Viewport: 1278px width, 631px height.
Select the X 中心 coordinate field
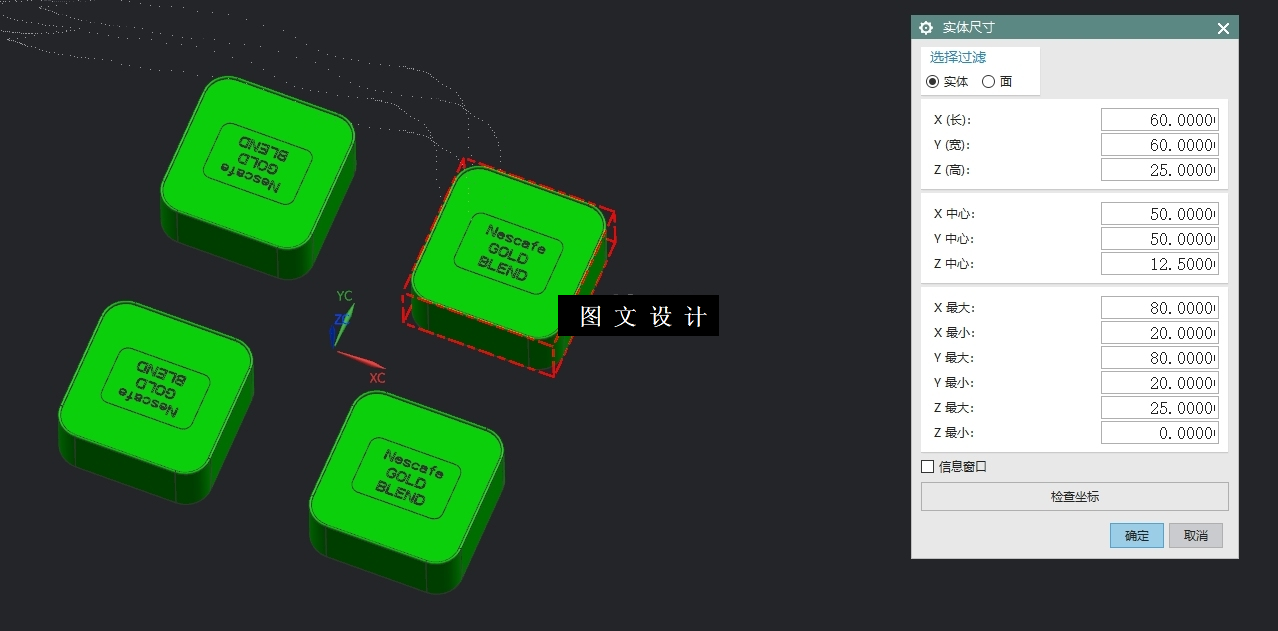[x=1158, y=212]
